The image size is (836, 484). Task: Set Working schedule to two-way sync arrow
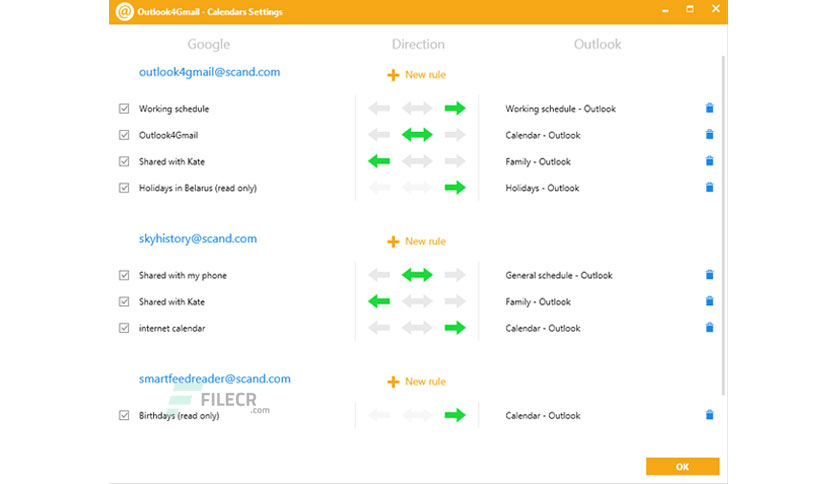tap(417, 109)
